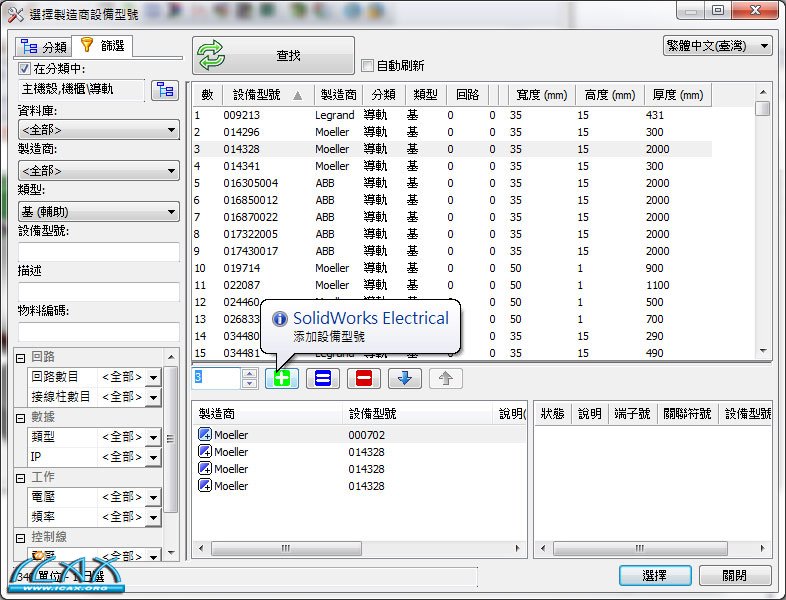Click the 設備型號 filter input field
The height and width of the screenshot is (600, 786).
click(98, 252)
